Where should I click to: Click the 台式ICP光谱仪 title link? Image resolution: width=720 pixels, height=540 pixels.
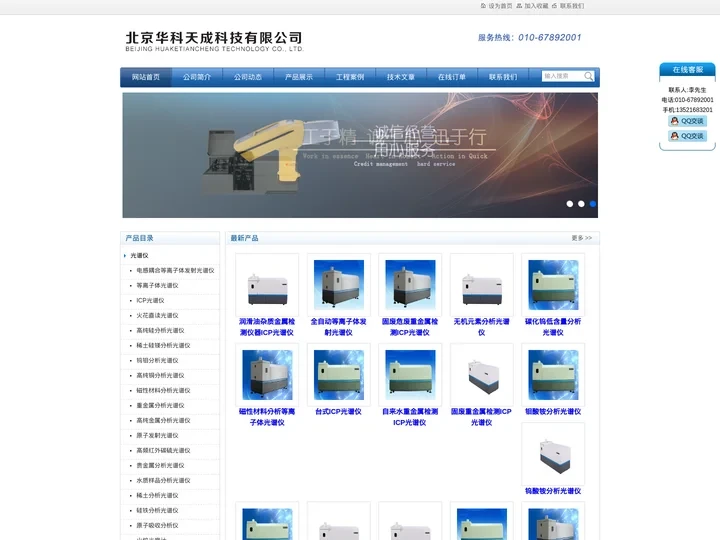(339, 412)
